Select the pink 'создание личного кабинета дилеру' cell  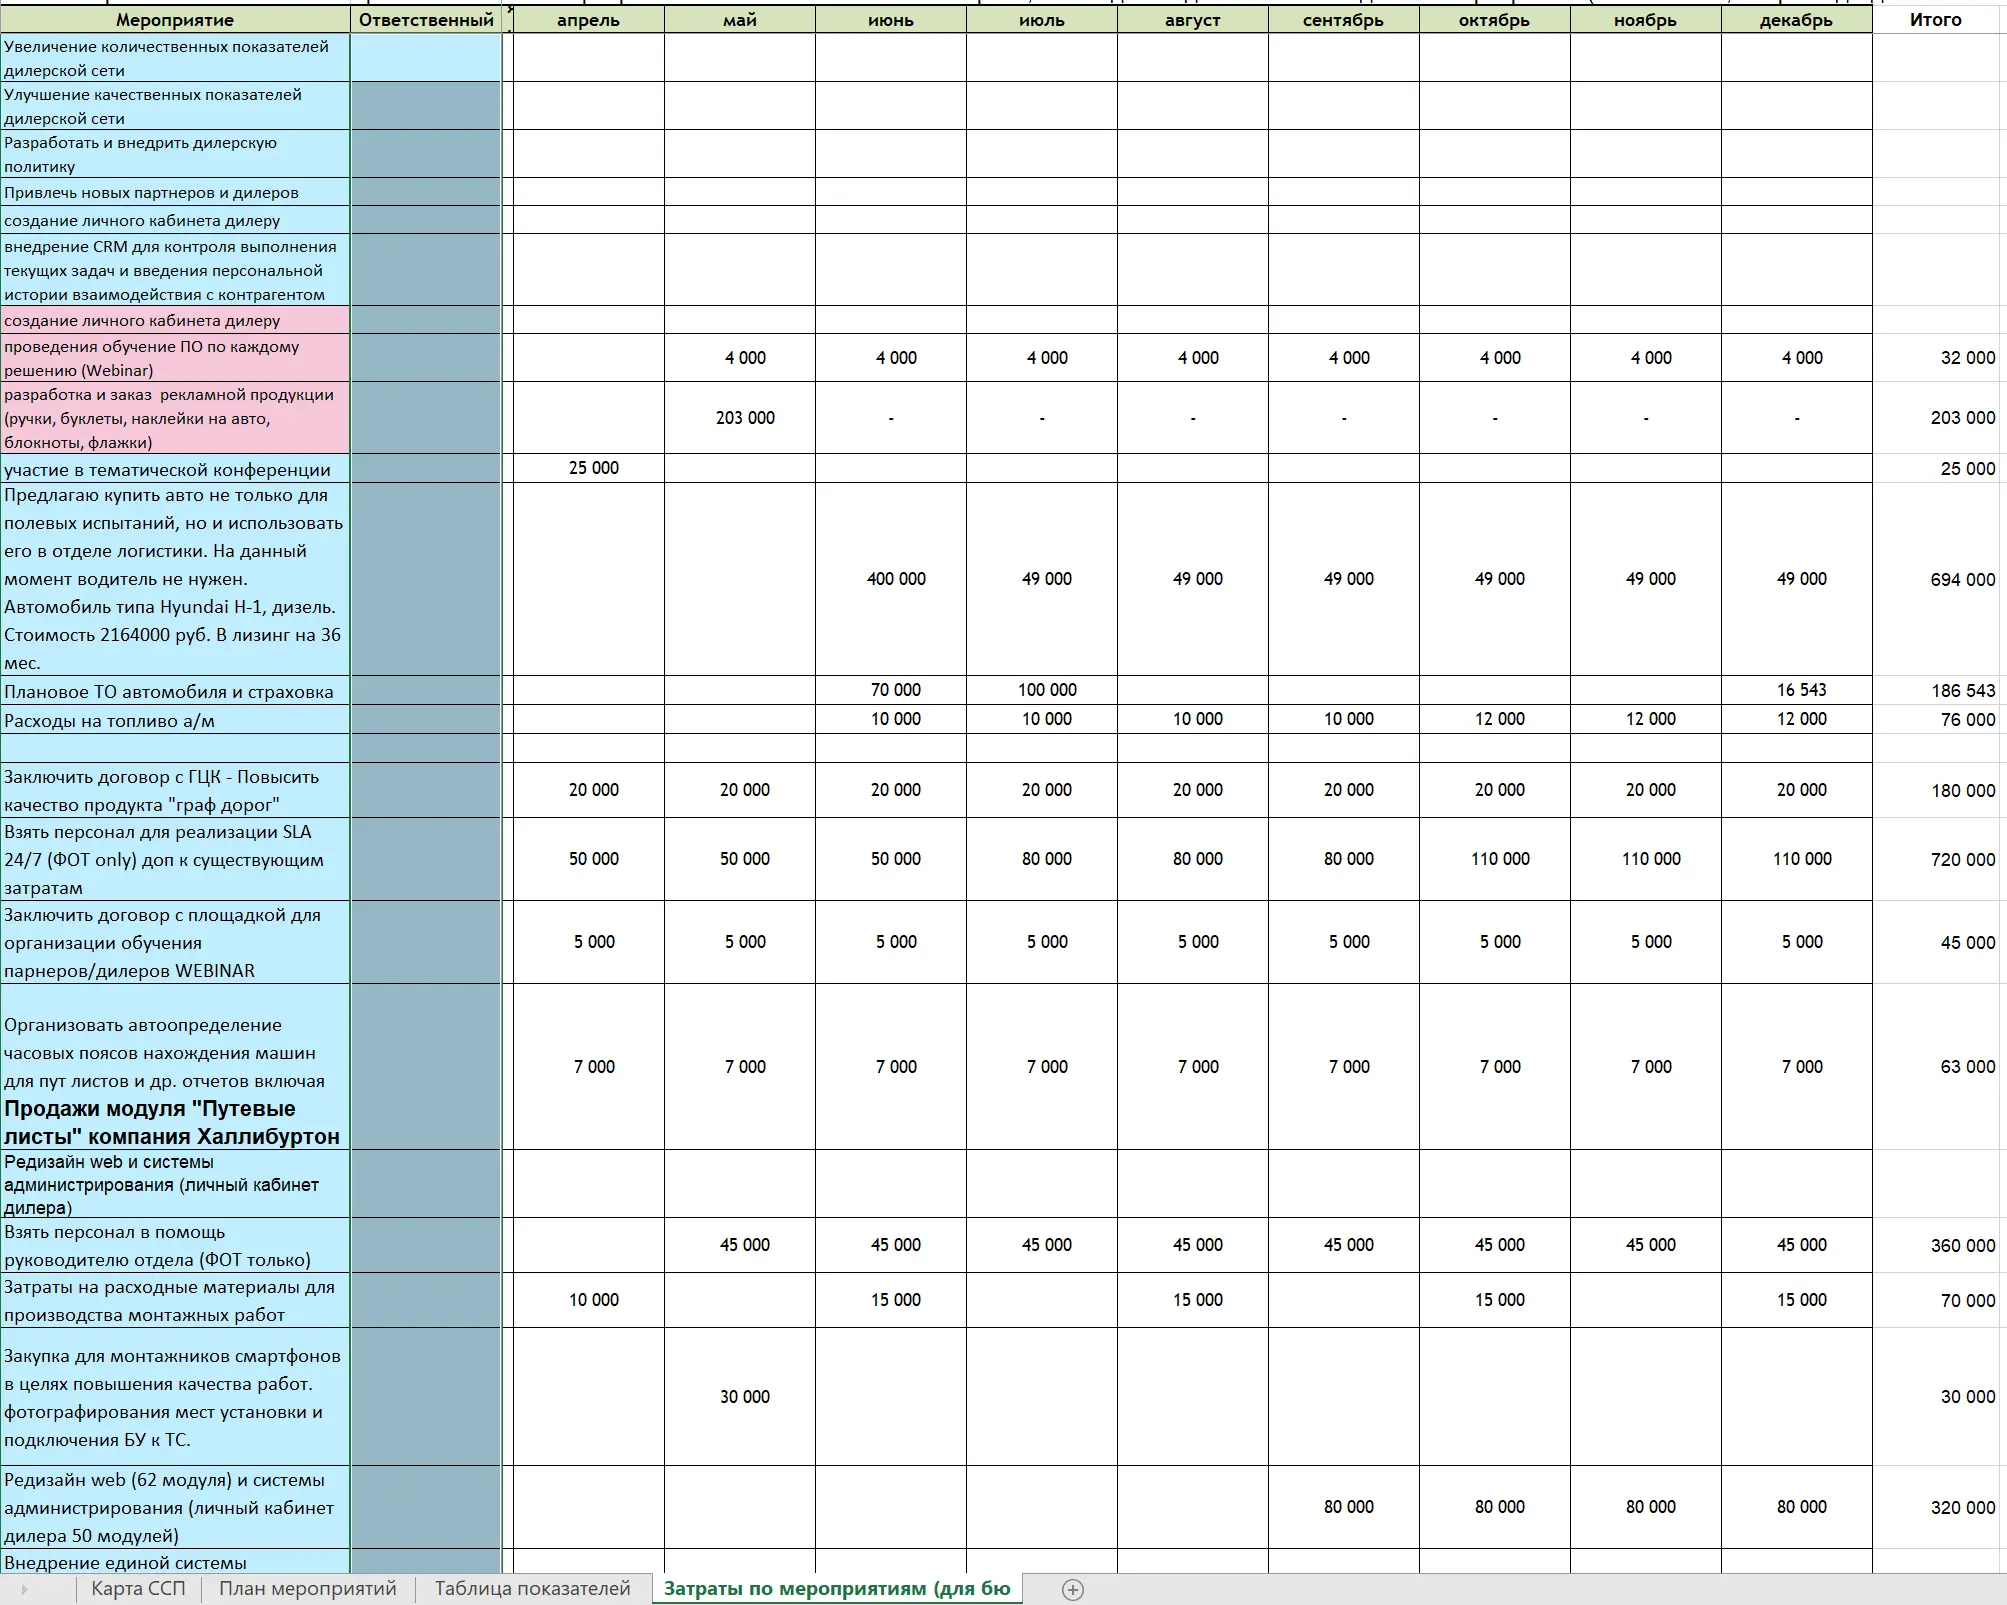pos(175,320)
